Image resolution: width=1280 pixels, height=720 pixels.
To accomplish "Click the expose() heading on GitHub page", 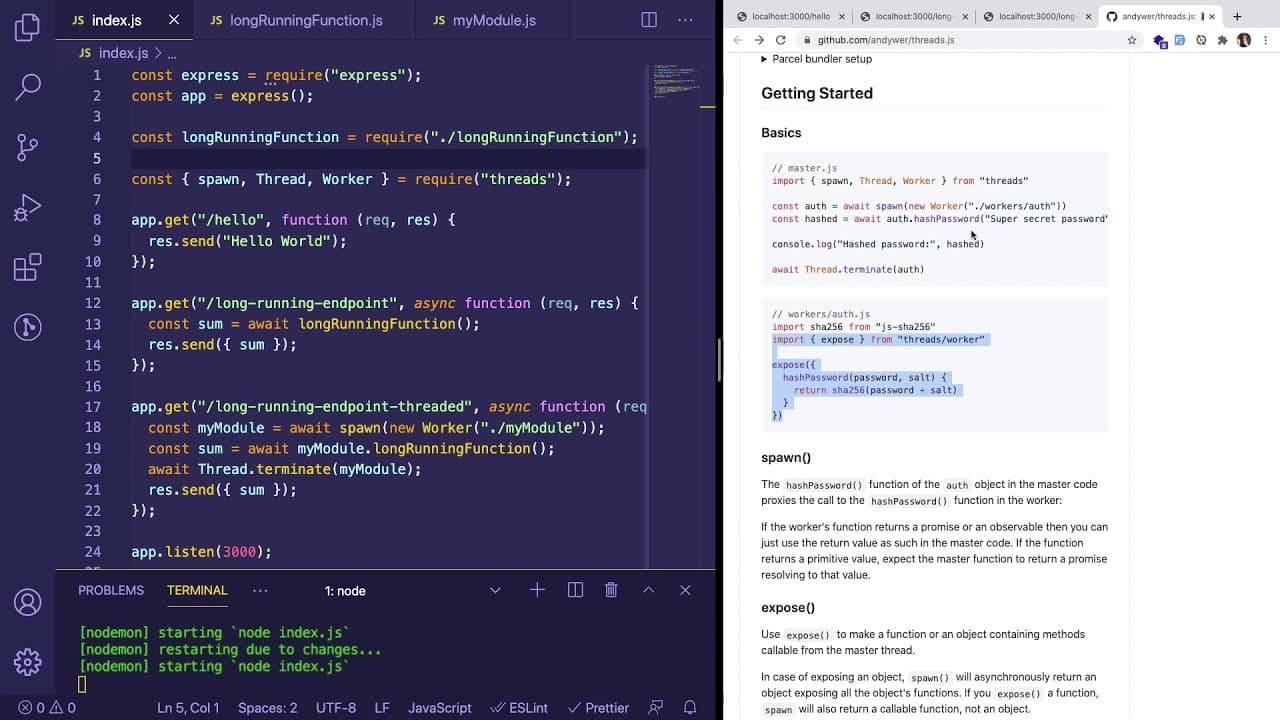I will 788,608.
